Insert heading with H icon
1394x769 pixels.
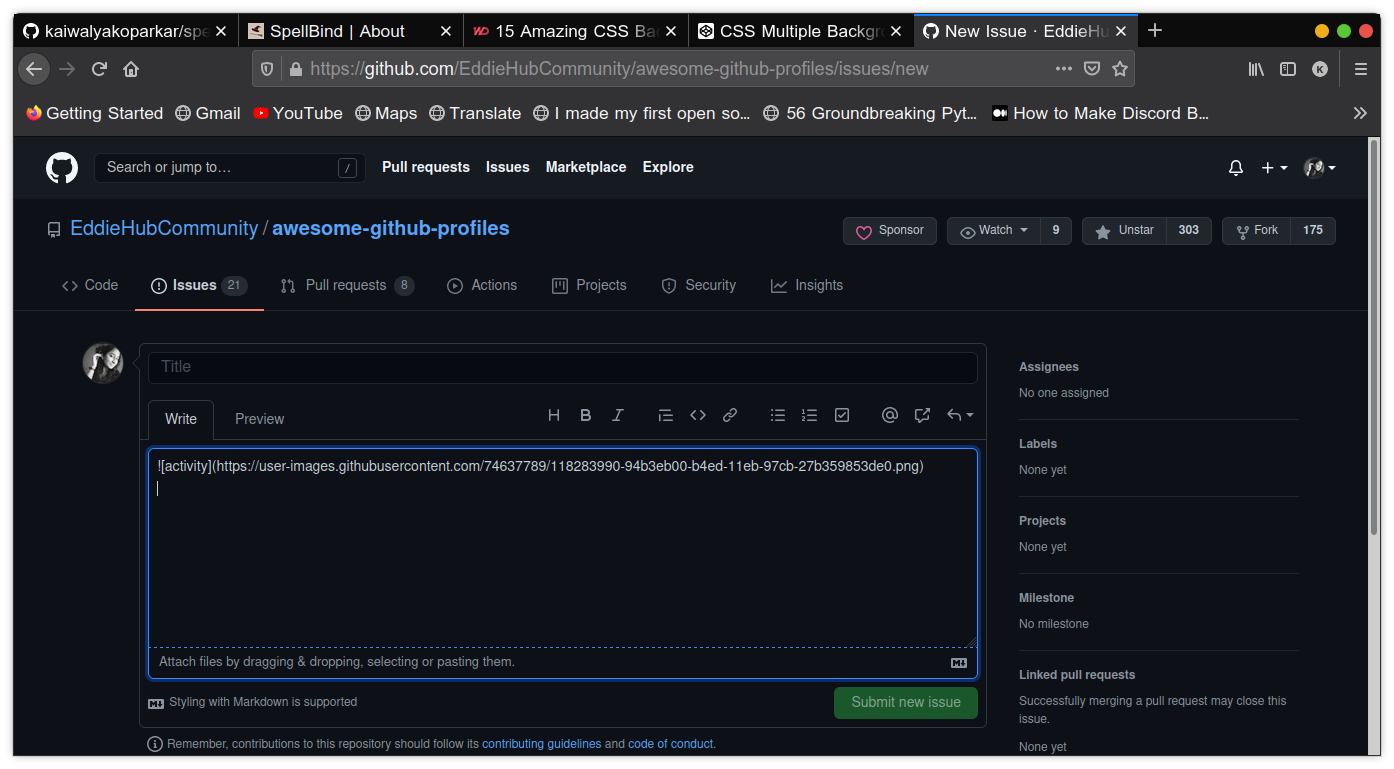point(553,415)
